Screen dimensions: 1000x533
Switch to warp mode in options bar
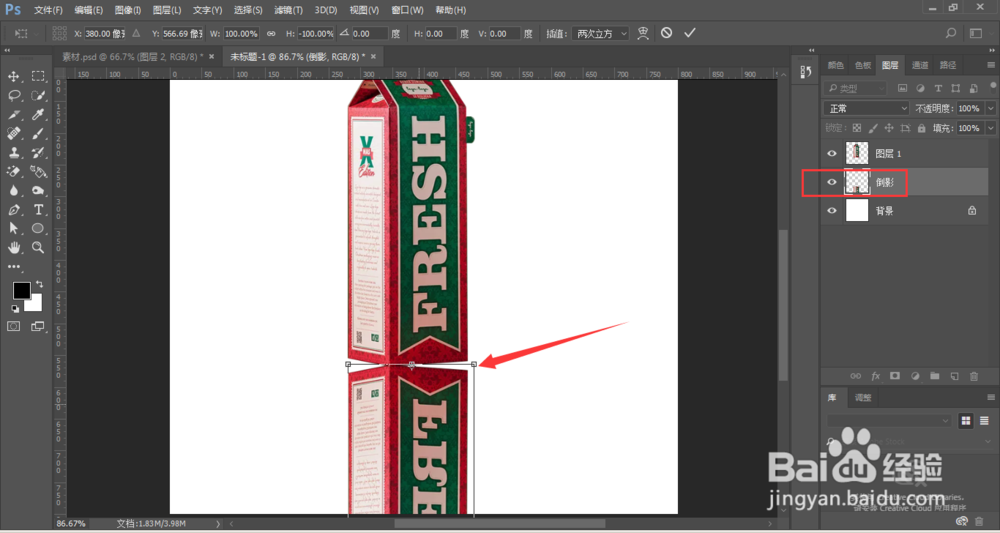tap(643, 33)
